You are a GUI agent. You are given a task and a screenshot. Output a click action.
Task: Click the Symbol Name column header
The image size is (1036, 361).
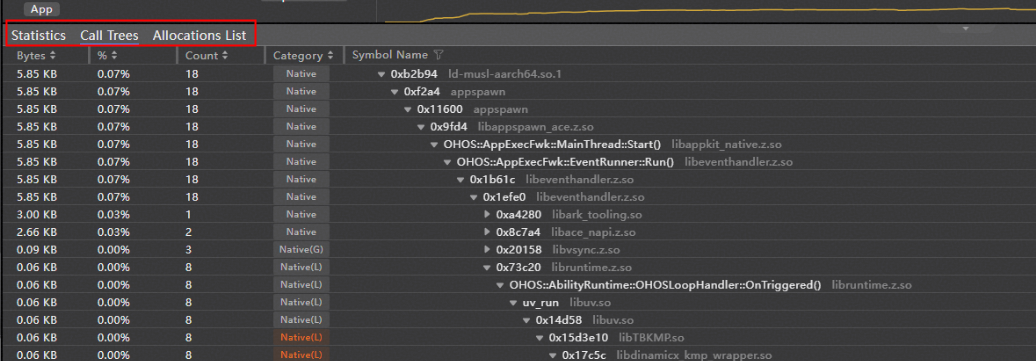(x=390, y=55)
